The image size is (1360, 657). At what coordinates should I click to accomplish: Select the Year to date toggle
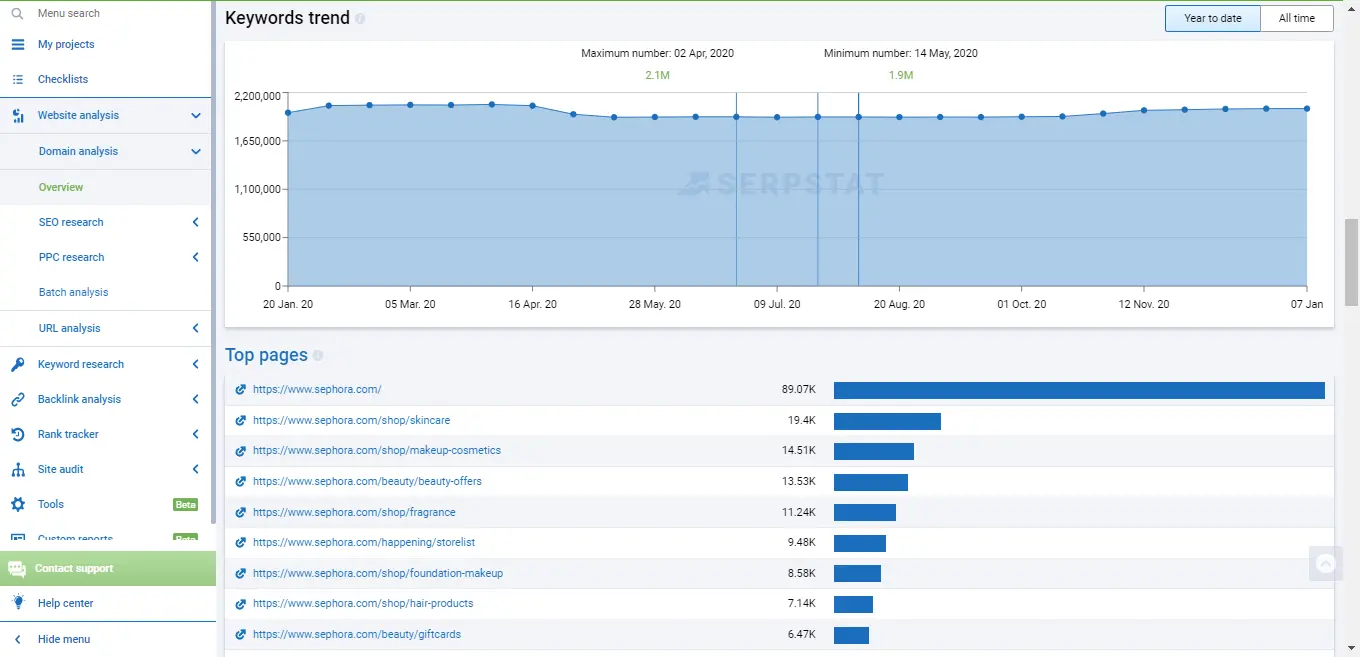tap(1212, 18)
